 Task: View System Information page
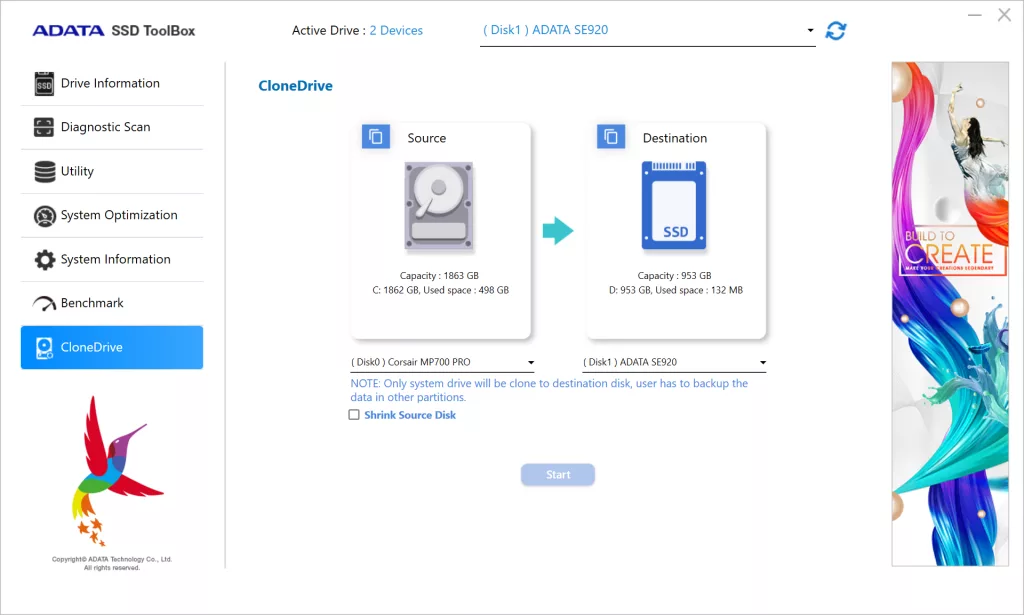(x=112, y=260)
